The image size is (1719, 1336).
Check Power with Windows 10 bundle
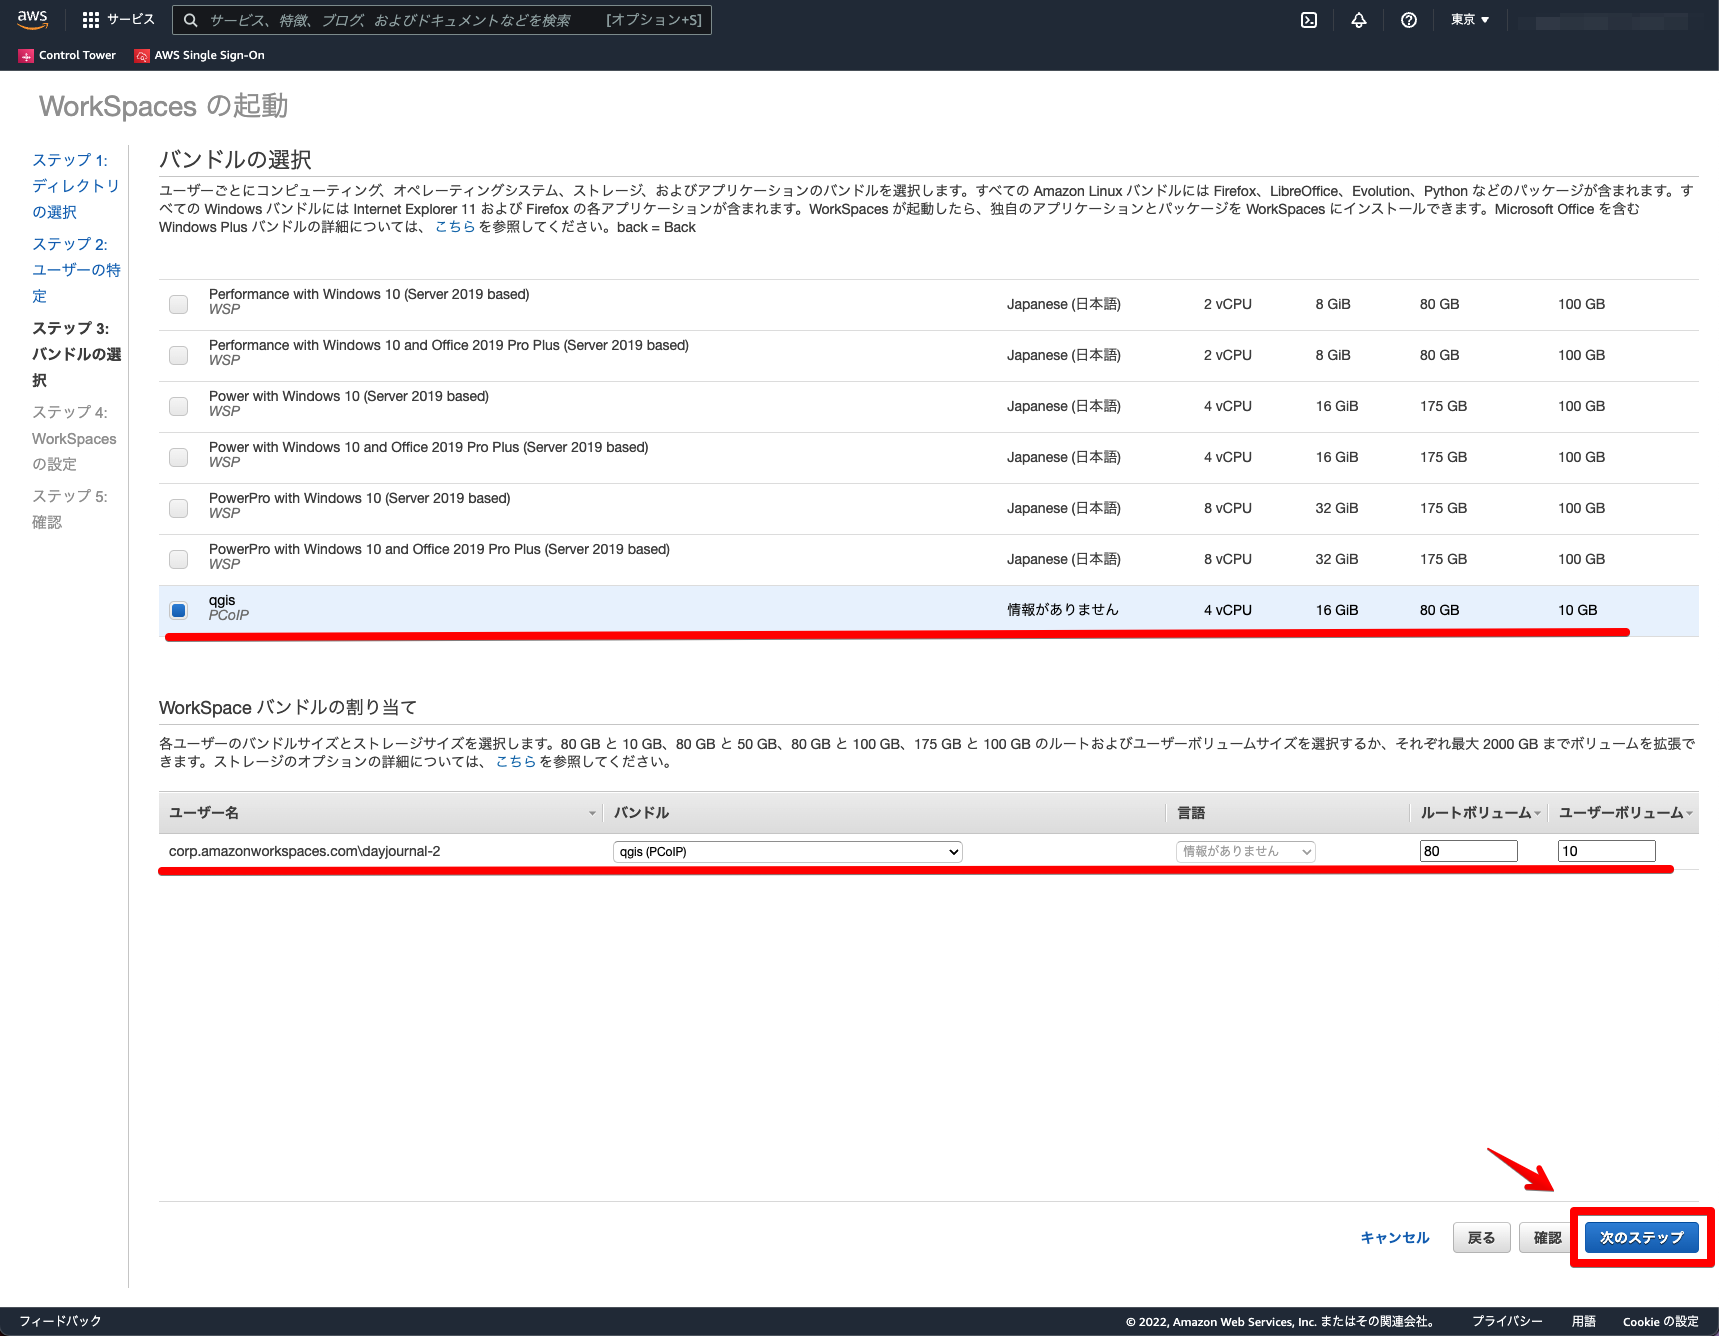click(178, 406)
